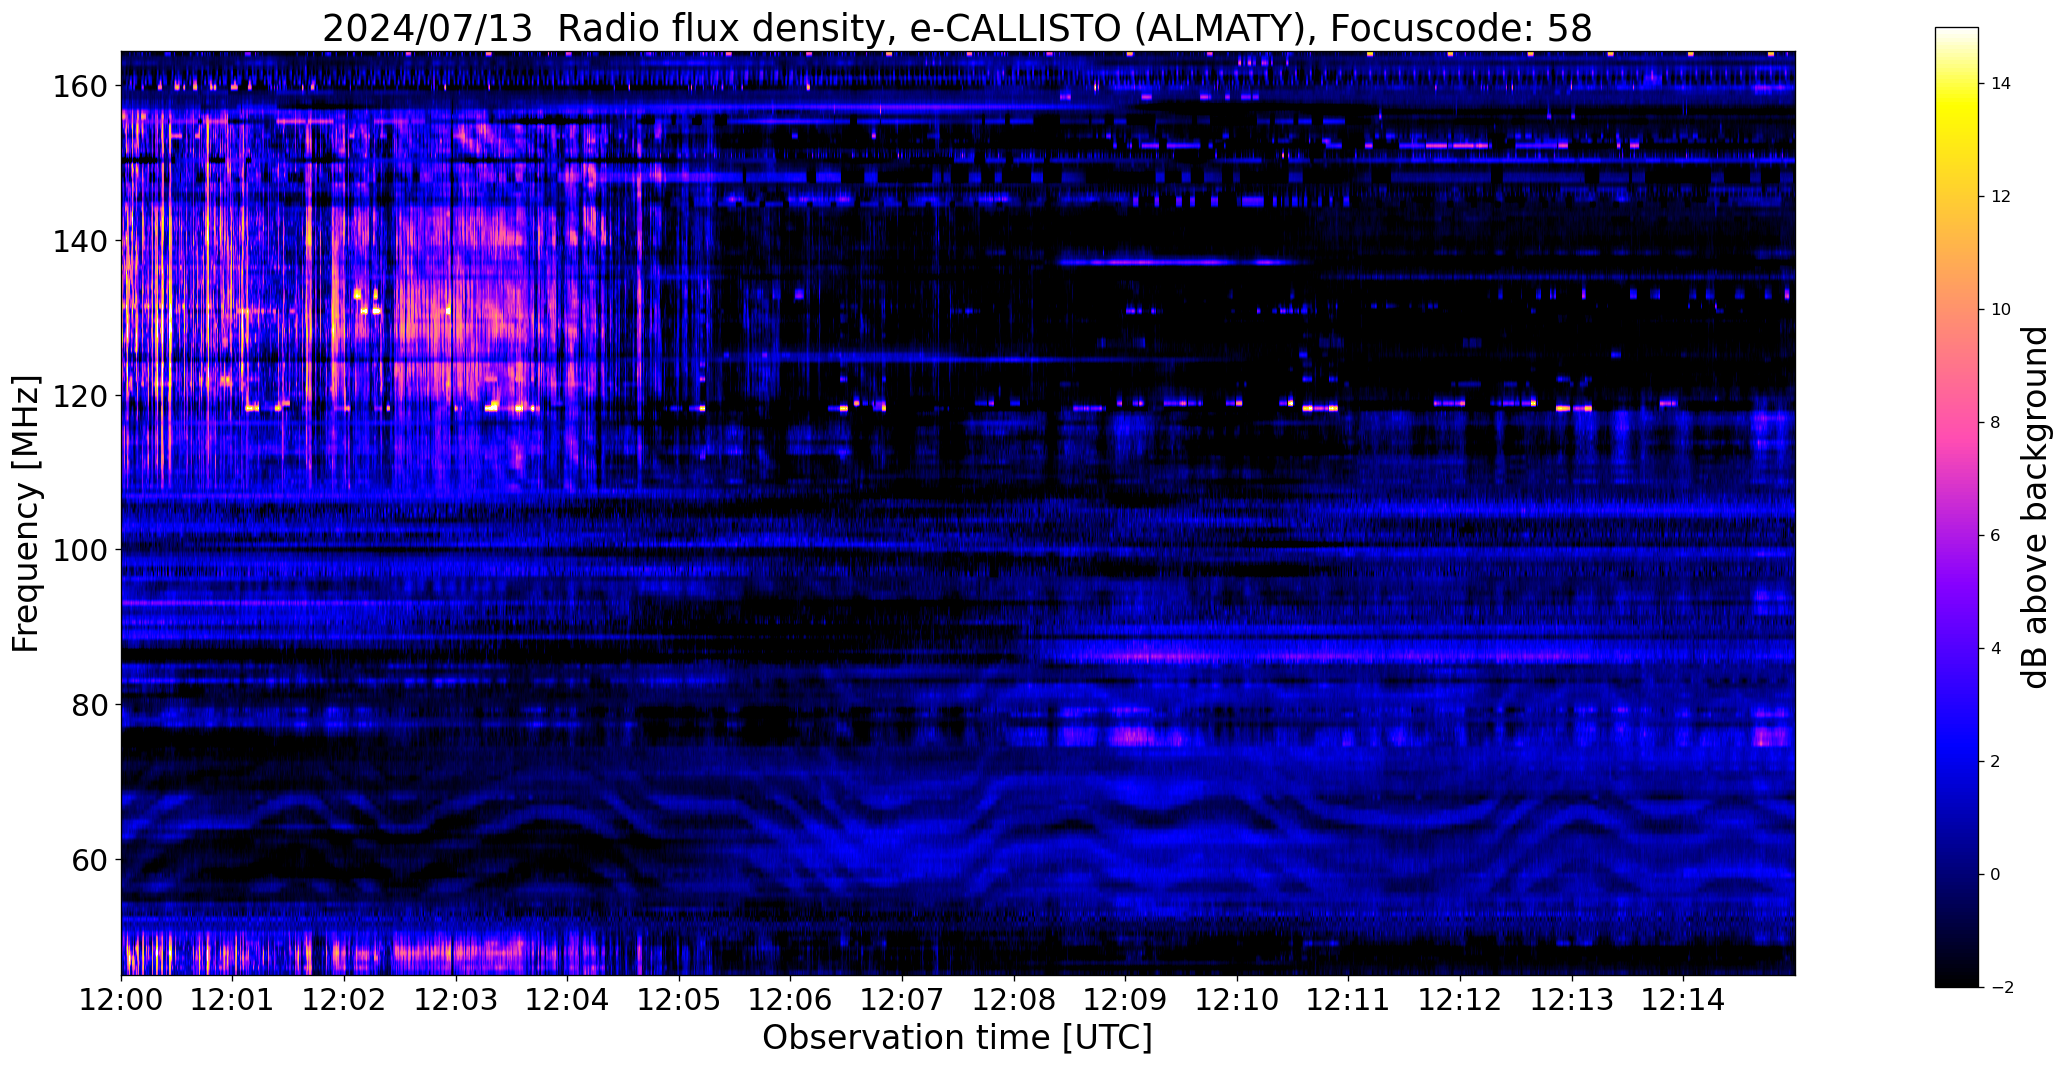Click the 12:06 time tick label

click(x=790, y=1000)
